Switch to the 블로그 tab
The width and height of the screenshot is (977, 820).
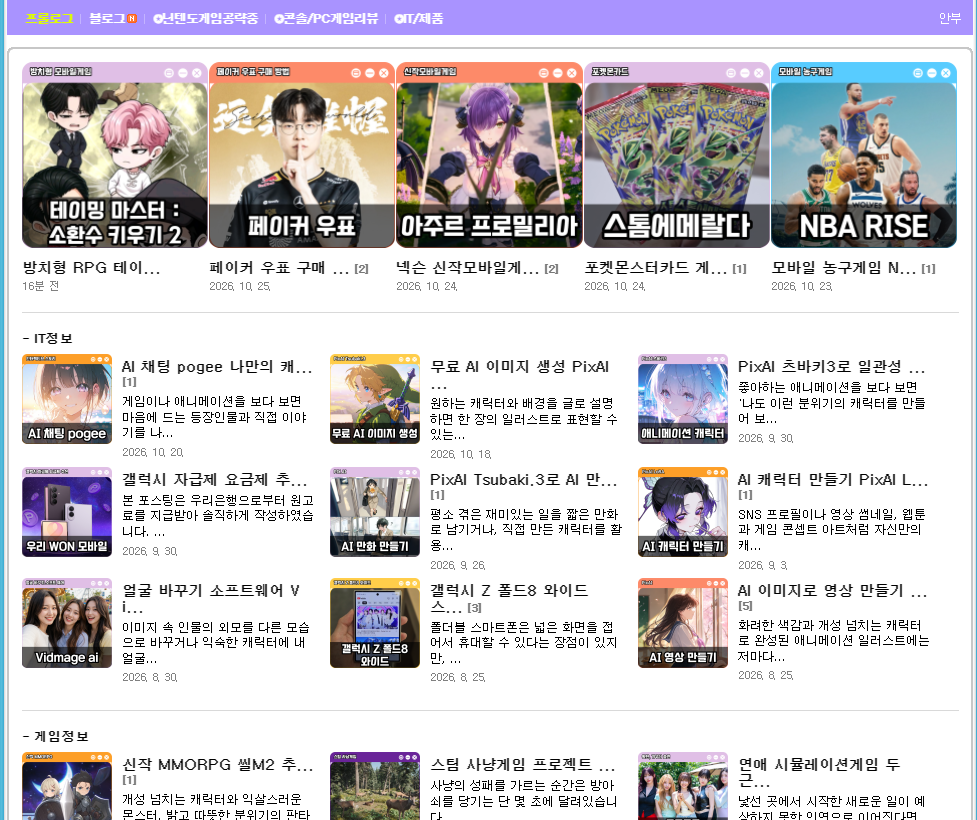(107, 18)
